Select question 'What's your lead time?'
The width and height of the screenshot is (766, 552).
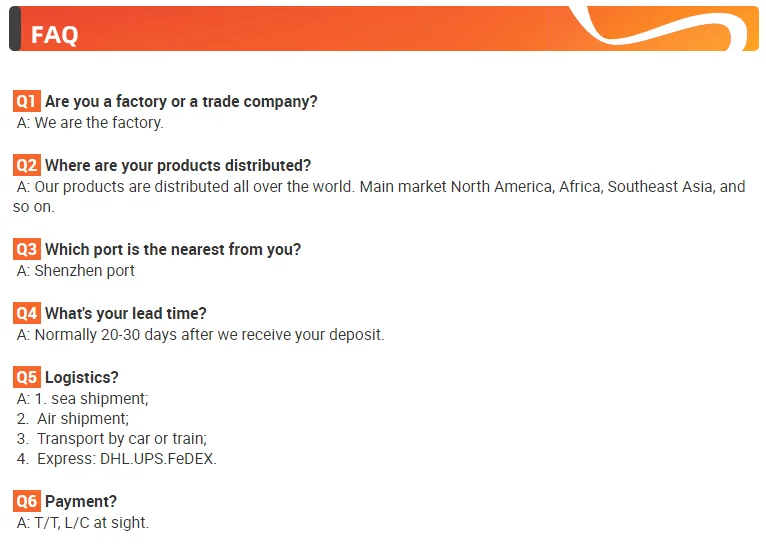(126, 314)
